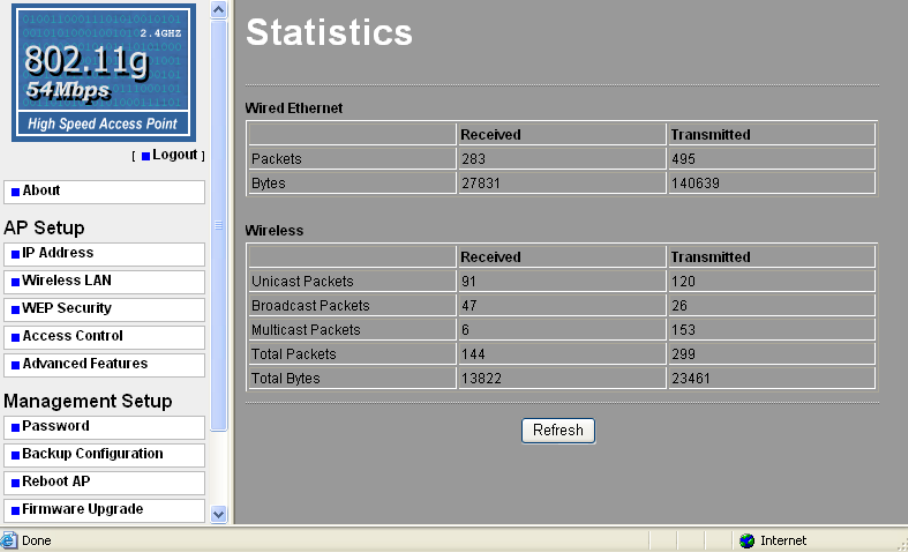Click the Refresh button
Screen dimensions: 908x552
click(558, 430)
